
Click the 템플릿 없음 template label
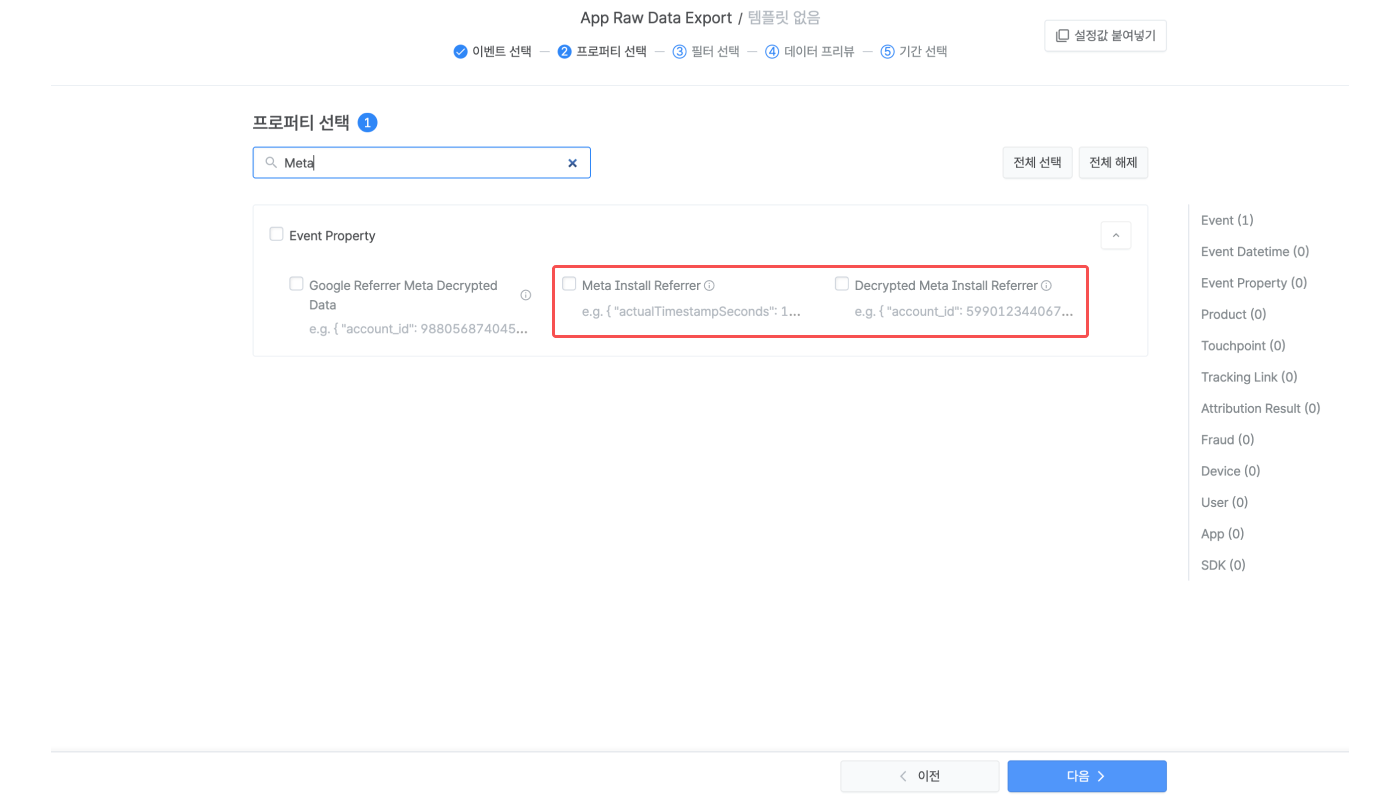point(784,19)
